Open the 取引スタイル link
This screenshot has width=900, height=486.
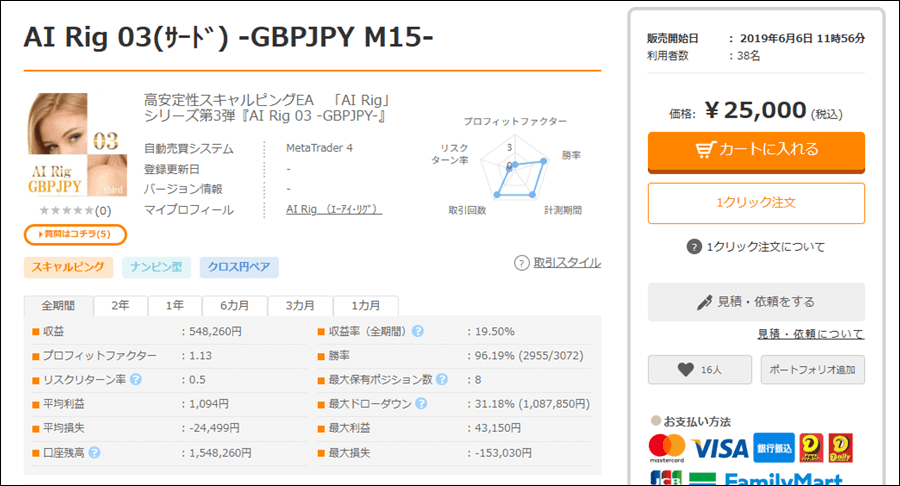point(567,263)
